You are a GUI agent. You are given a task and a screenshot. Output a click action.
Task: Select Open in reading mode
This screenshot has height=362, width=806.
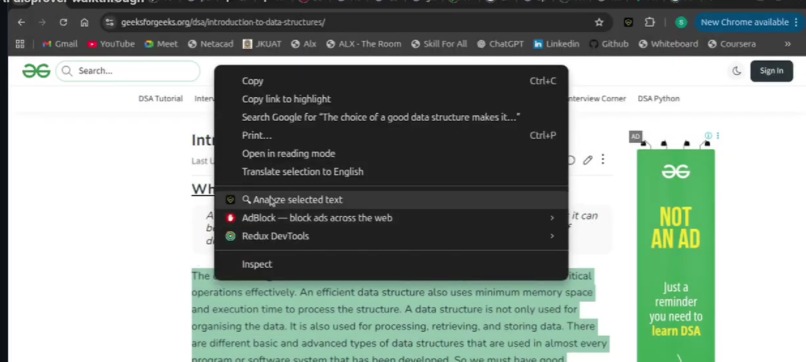(391, 154)
